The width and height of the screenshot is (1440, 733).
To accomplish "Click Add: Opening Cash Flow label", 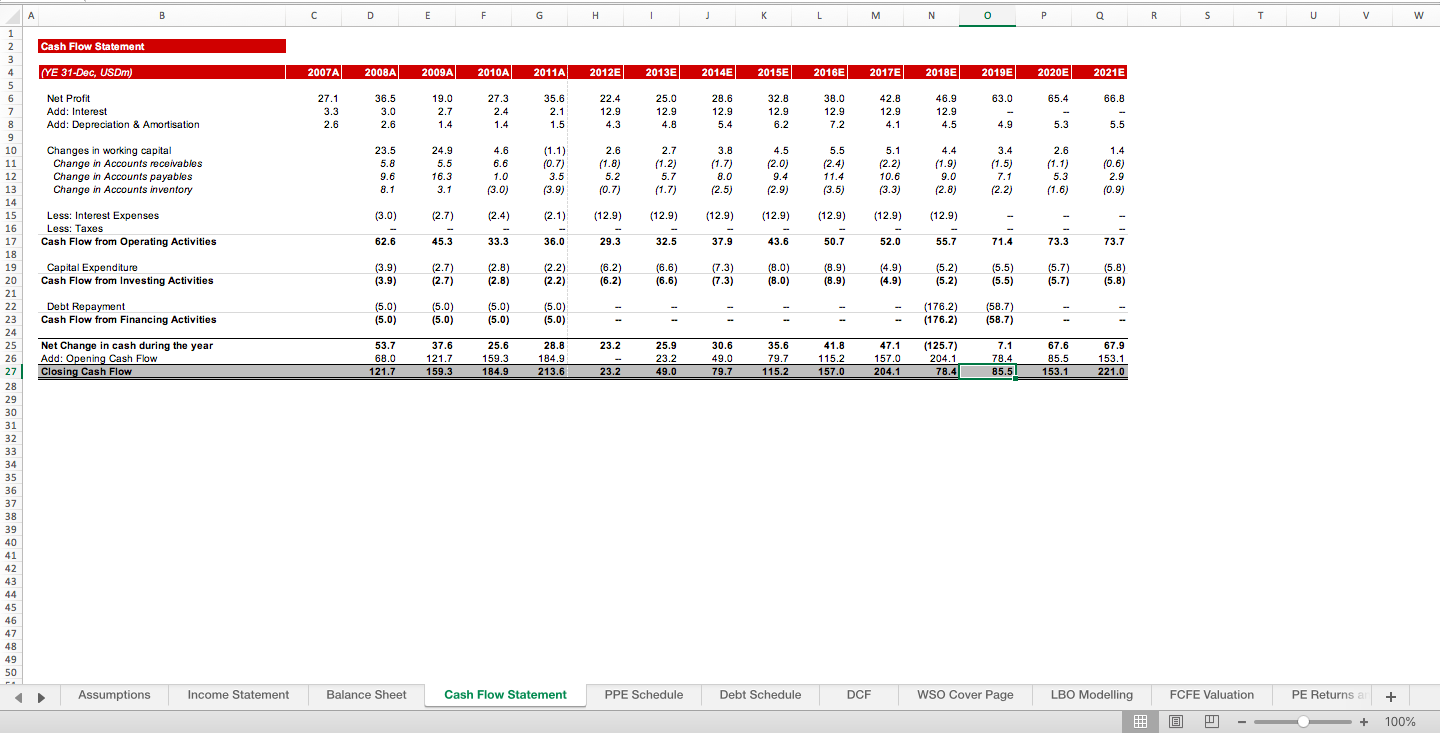I will (99, 359).
